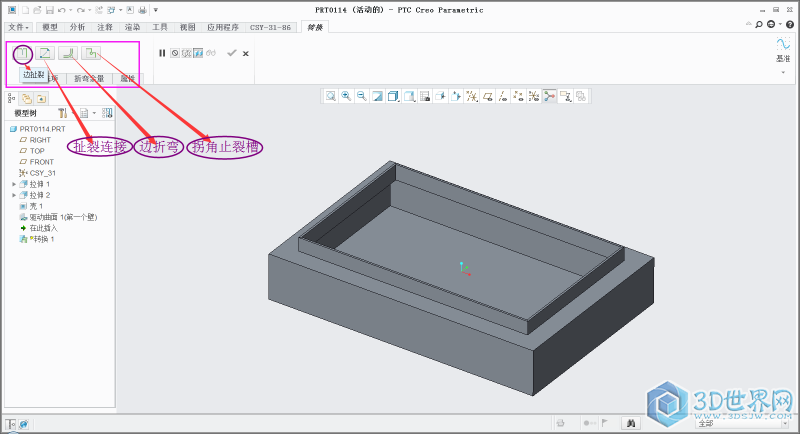Screen dimensions: 800x434
Task: Expand 拉伸 2 feature node
Action: (14, 195)
